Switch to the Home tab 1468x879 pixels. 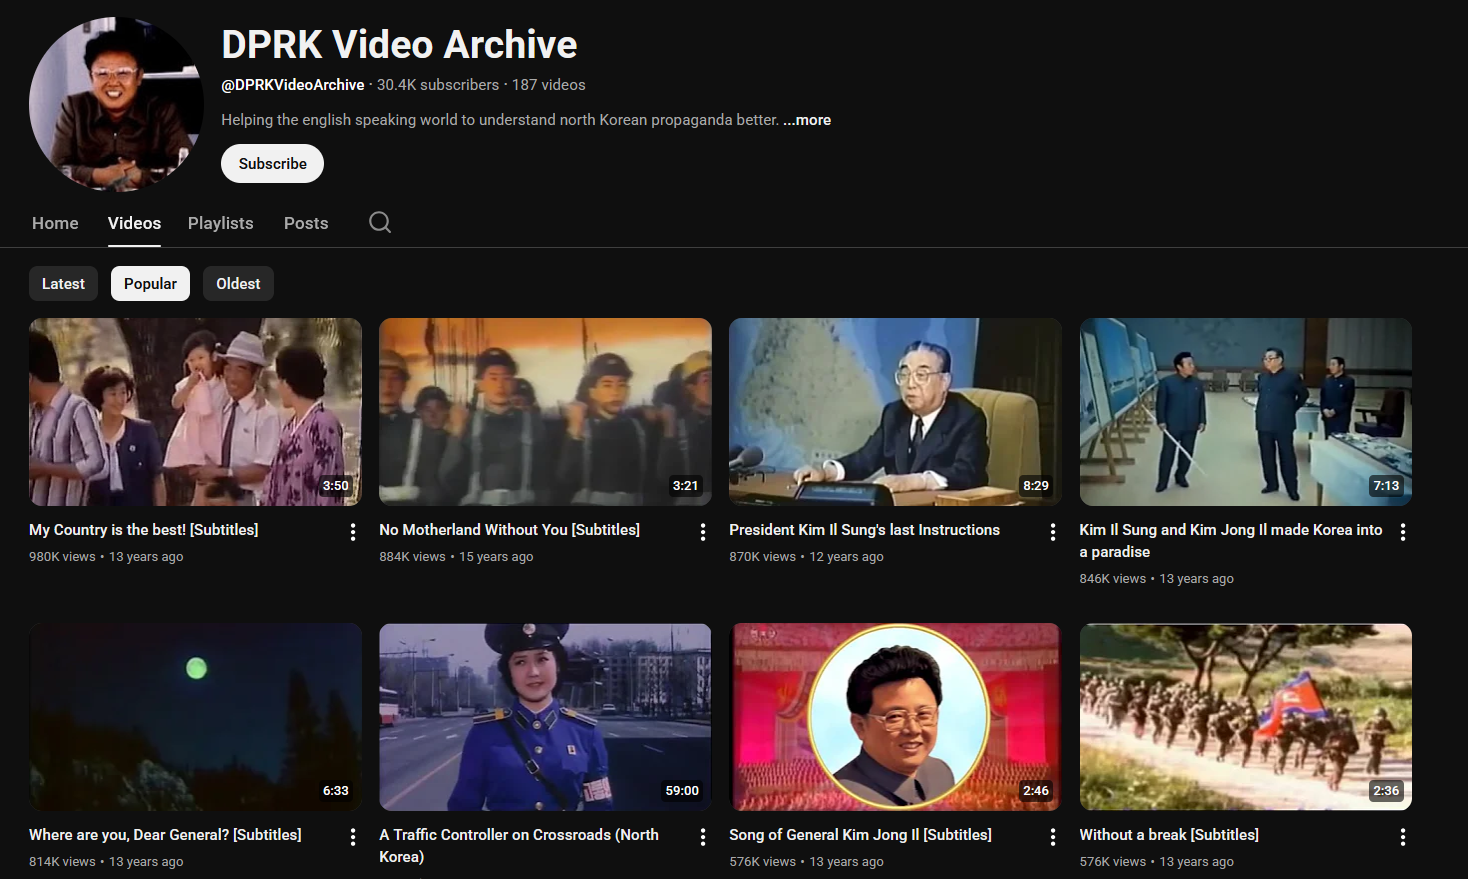click(55, 223)
